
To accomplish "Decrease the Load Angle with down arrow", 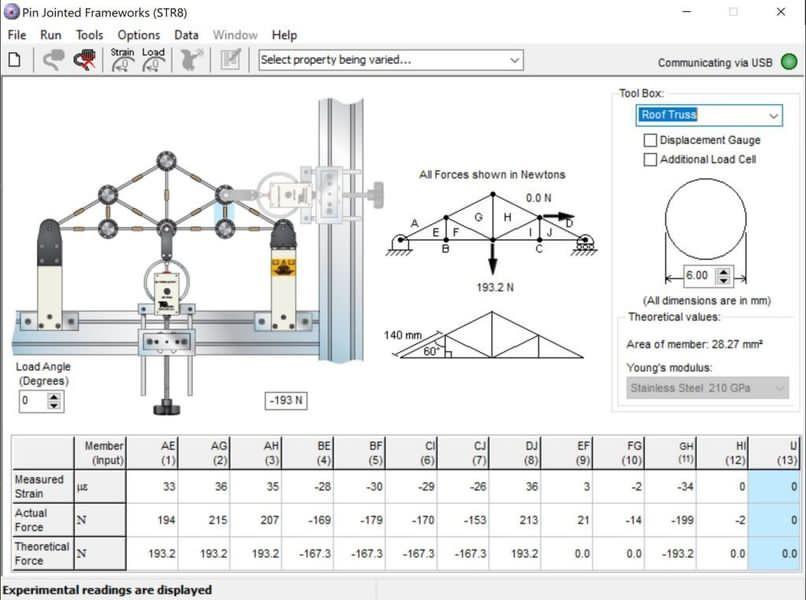I will [x=54, y=405].
